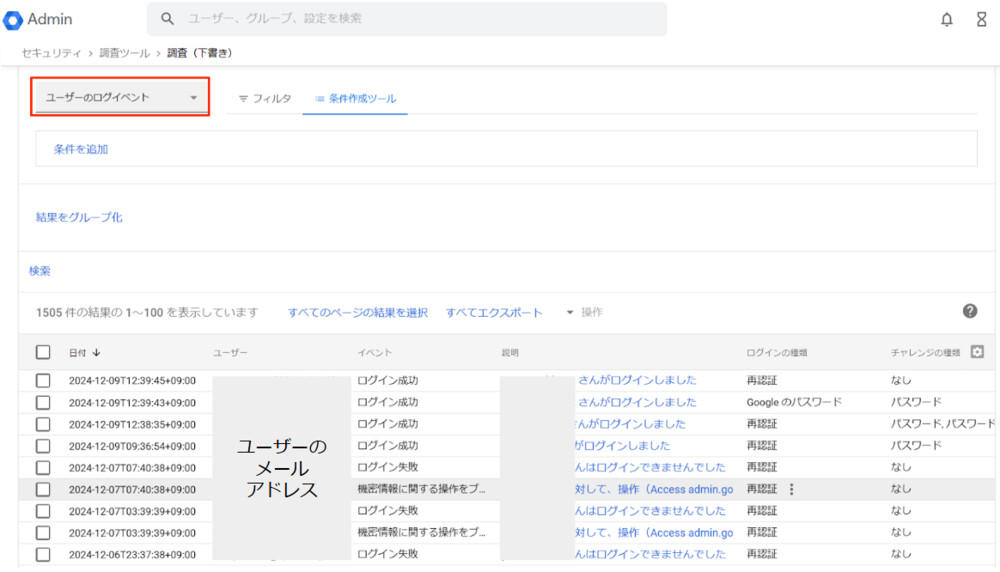Check the 2024-12-09T12:39:45 row checkbox
The image size is (1000, 572).
[43, 381]
